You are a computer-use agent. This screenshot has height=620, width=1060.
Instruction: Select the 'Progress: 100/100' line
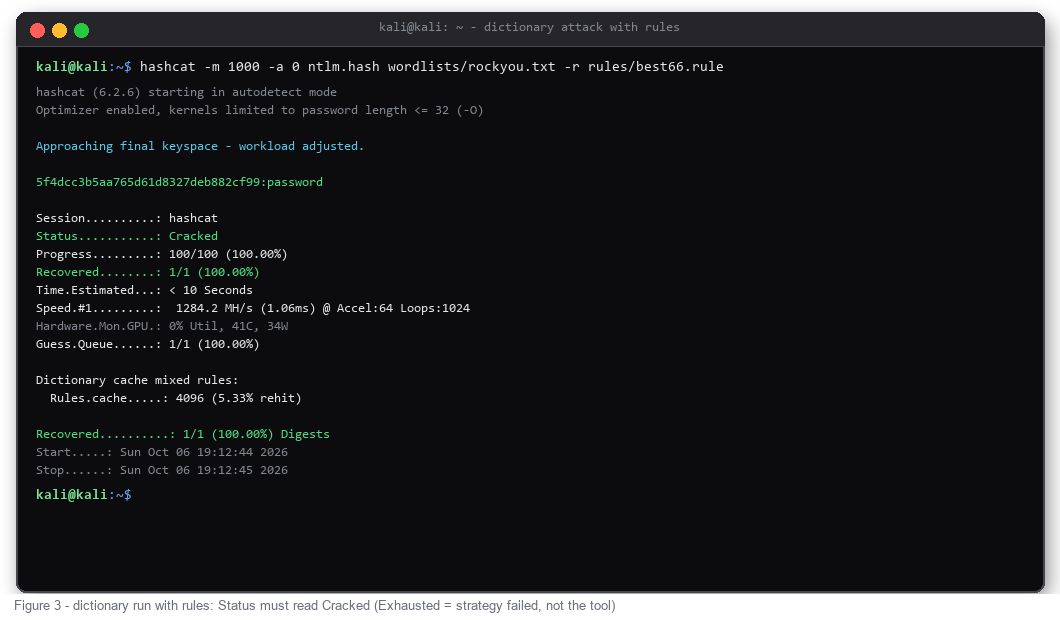162,254
